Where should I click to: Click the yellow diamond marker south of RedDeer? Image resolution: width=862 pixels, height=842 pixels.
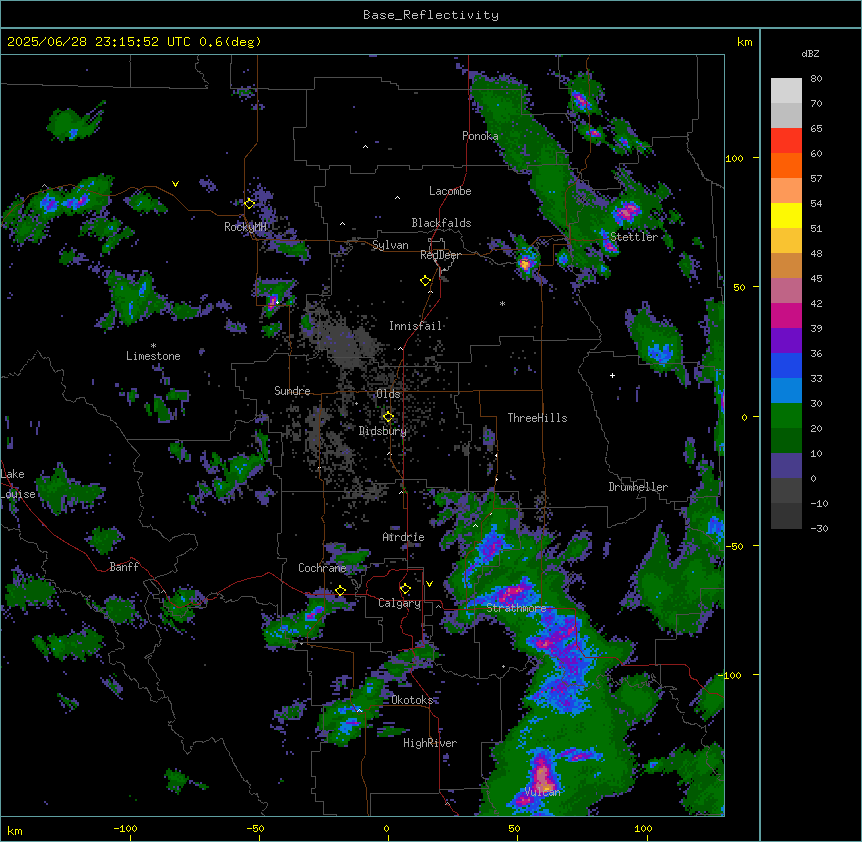pyautogui.click(x=425, y=281)
